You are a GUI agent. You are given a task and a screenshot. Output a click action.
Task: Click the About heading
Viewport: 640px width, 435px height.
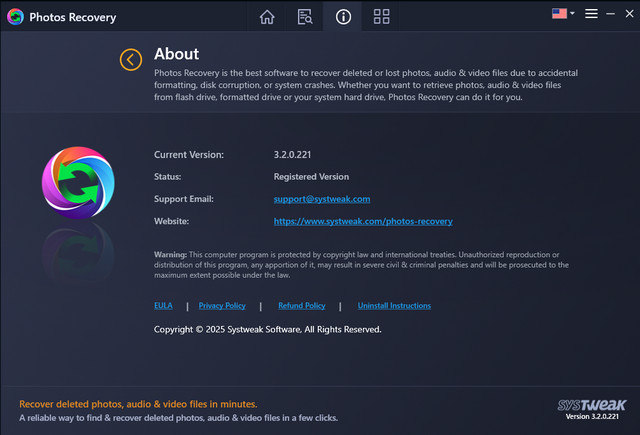(x=176, y=54)
